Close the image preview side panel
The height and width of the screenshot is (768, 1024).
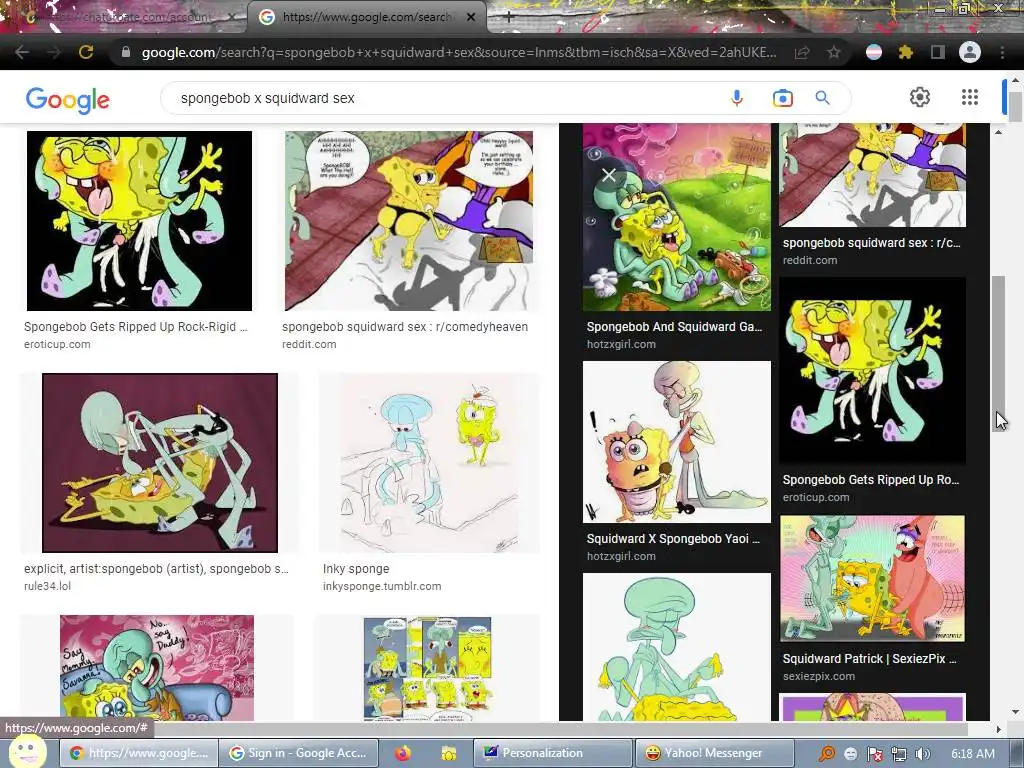(609, 175)
